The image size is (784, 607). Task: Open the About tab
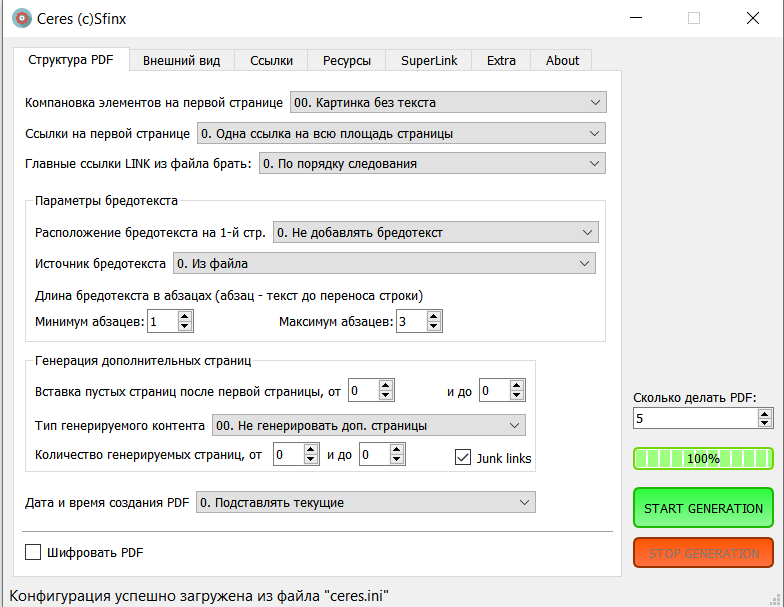point(562,60)
